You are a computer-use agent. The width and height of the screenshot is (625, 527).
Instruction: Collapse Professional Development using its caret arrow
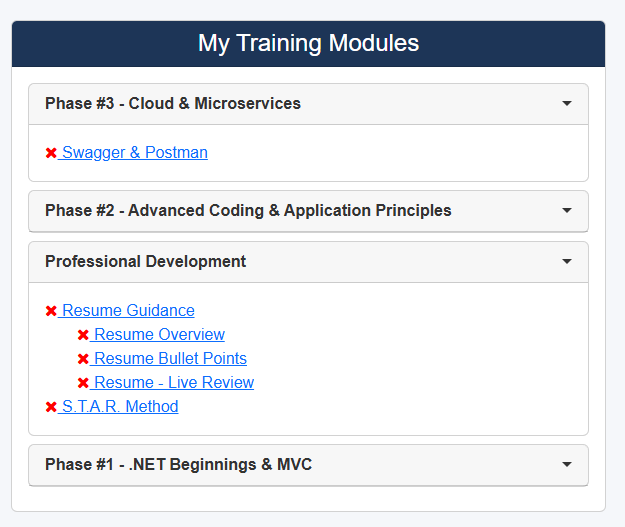coord(567,262)
